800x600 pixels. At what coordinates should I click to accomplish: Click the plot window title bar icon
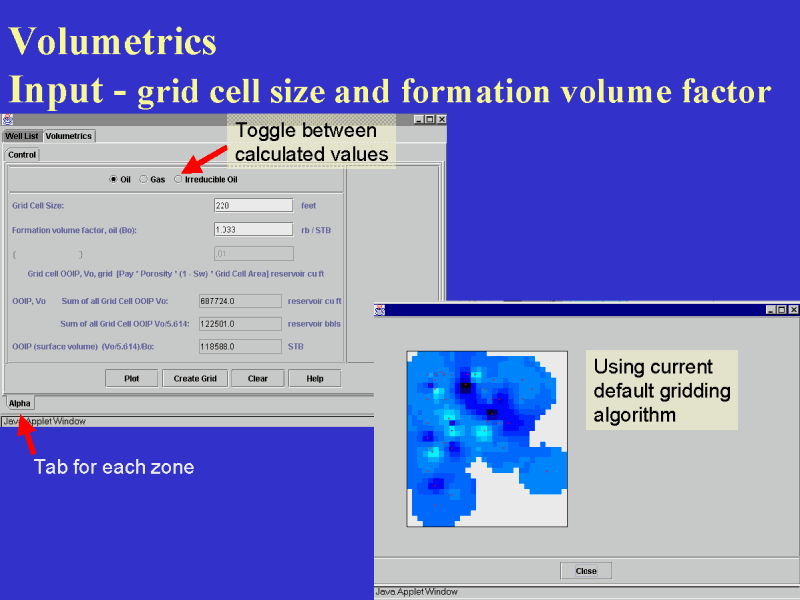pos(380,310)
